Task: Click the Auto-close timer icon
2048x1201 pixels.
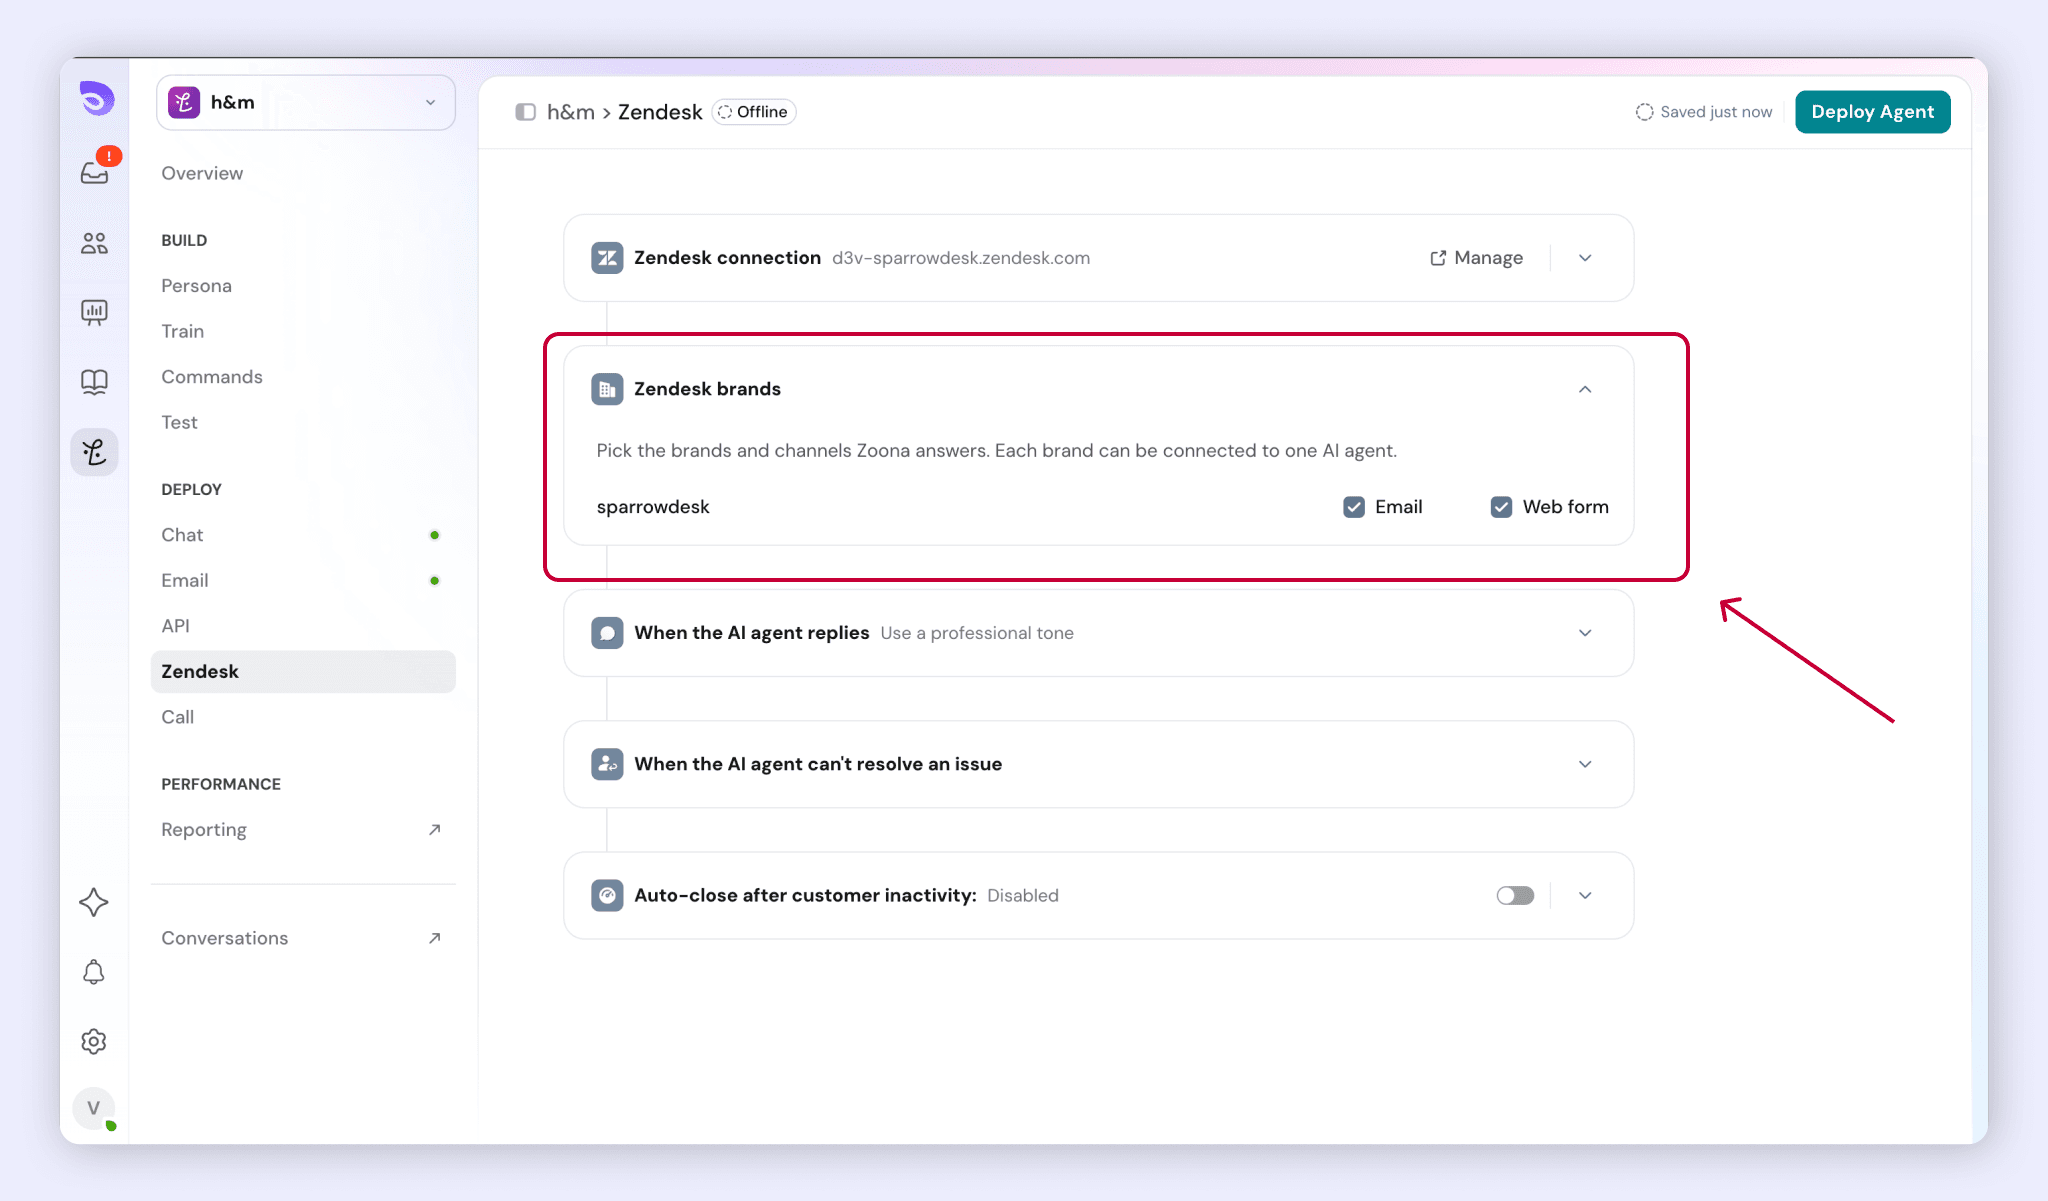Action: click(607, 895)
